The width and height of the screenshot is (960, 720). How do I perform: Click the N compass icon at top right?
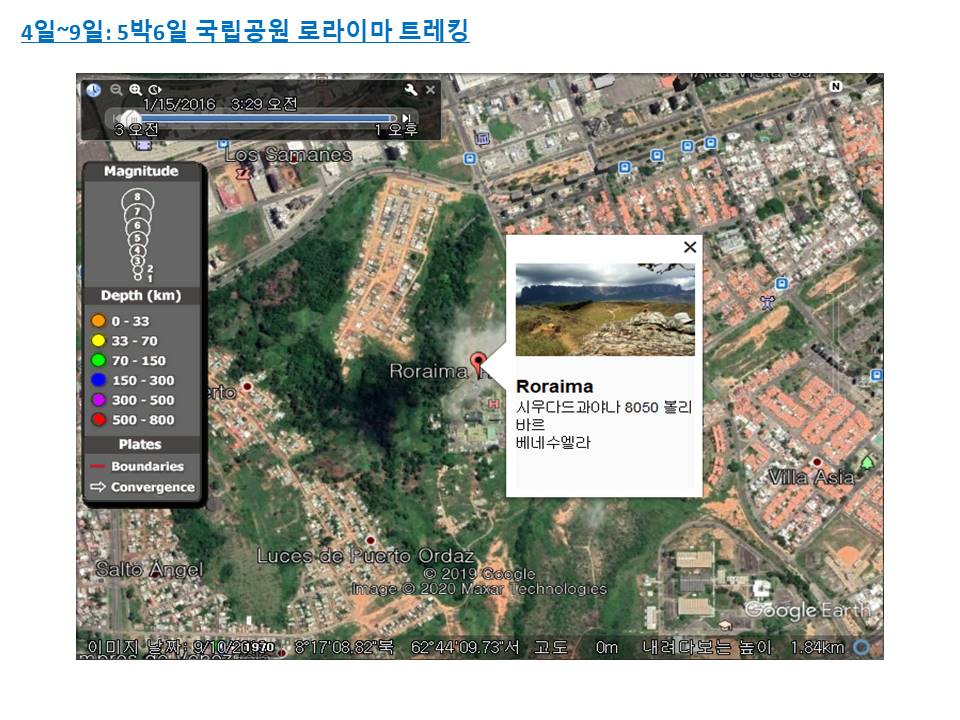coord(836,86)
